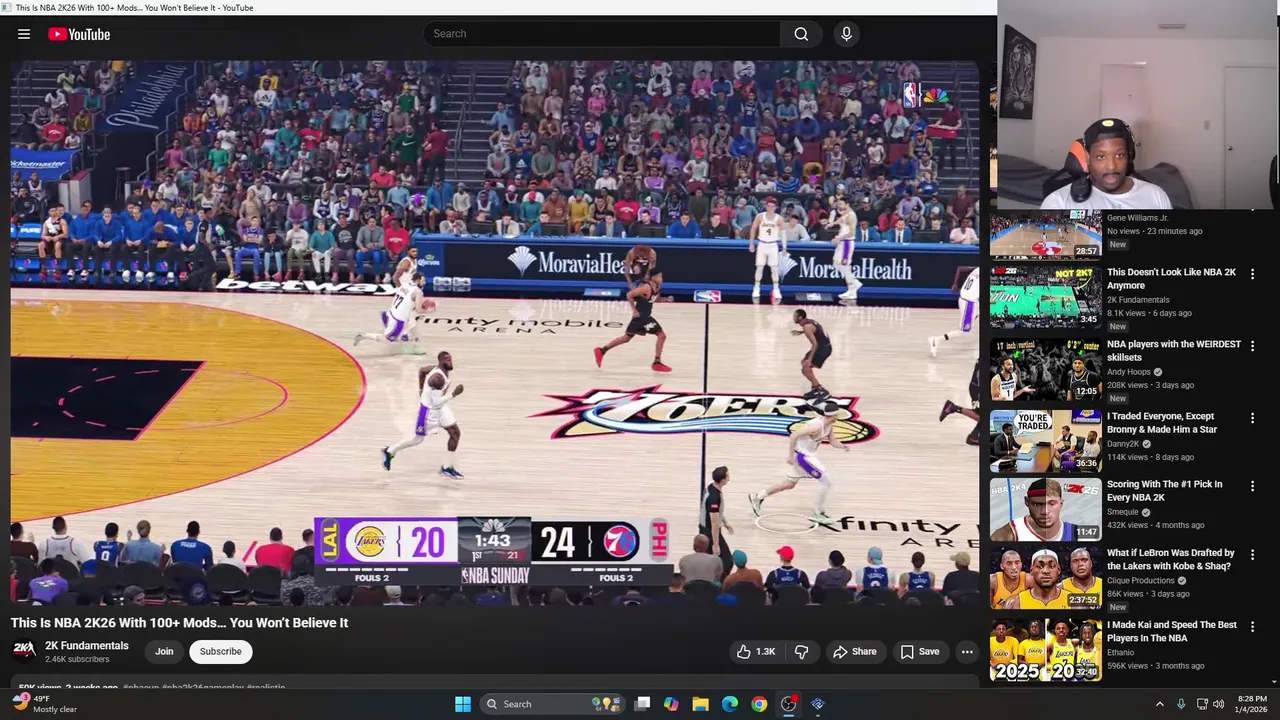
Task: Open options for 'I Traded Everyone' video
Action: click(x=1252, y=418)
